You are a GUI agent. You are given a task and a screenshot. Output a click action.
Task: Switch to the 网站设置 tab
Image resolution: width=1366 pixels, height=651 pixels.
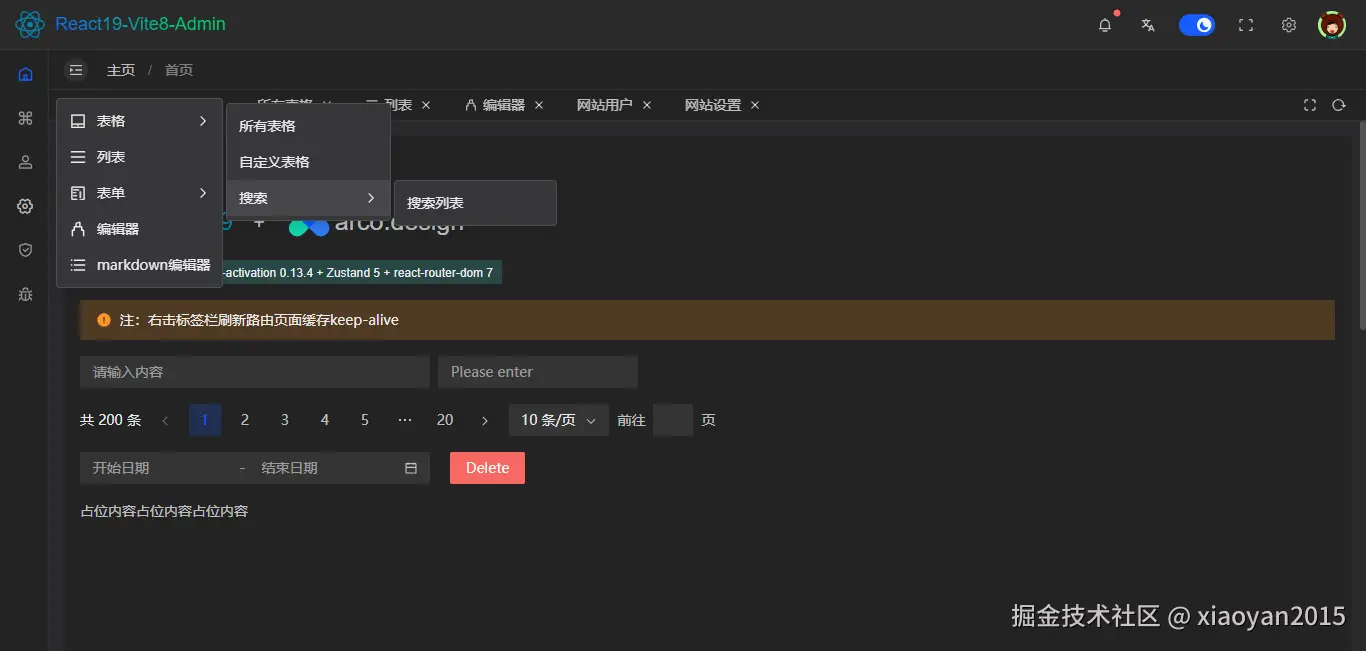click(713, 105)
